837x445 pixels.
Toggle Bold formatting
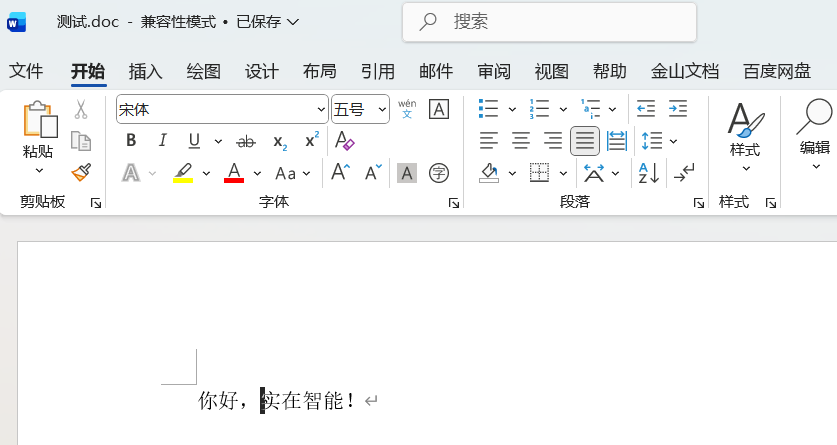tap(131, 141)
